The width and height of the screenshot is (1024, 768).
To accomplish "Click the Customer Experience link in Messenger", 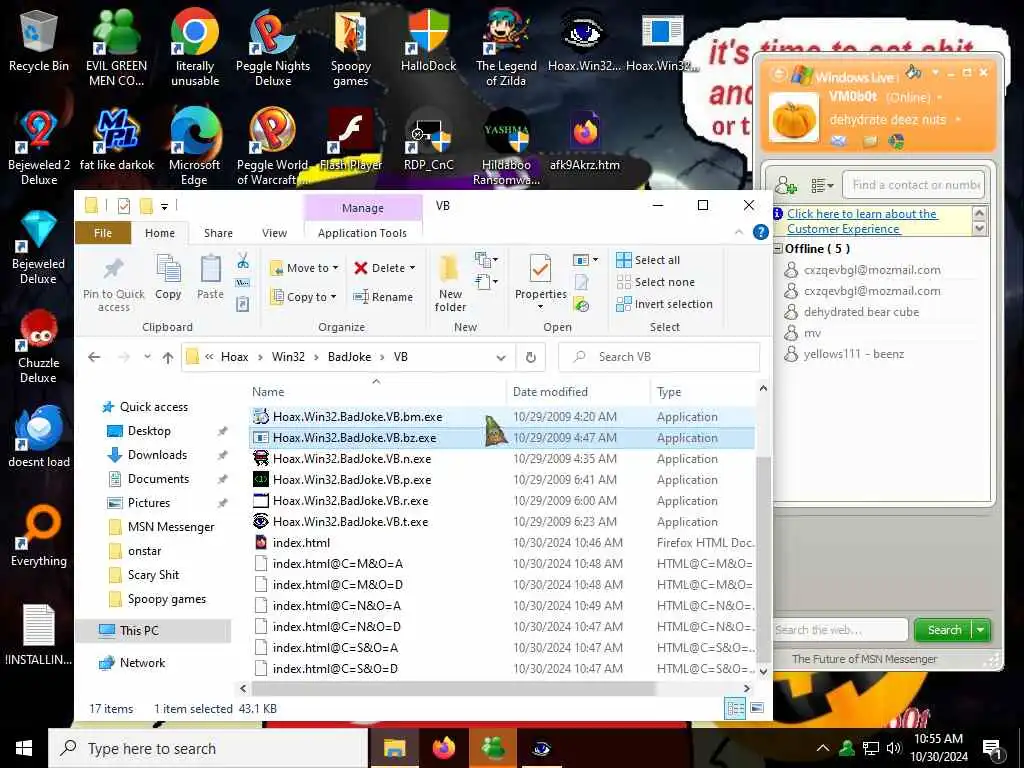I will [862, 221].
